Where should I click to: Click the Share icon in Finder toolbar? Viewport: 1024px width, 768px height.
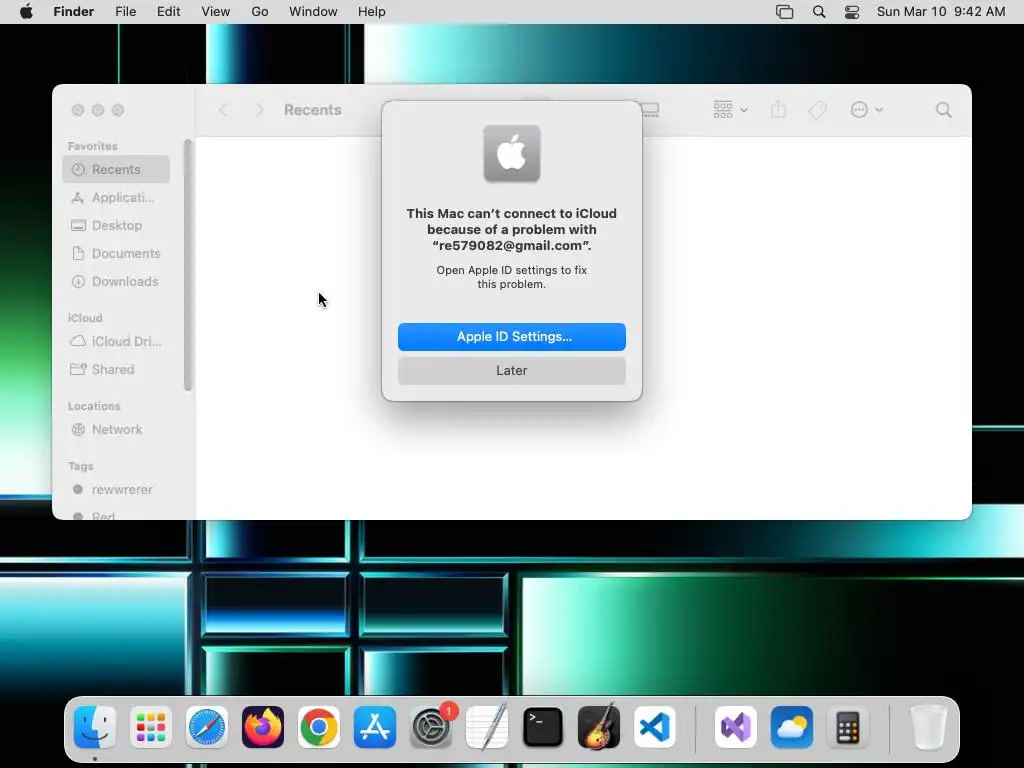pyautogui.click(x=778, y=110)
